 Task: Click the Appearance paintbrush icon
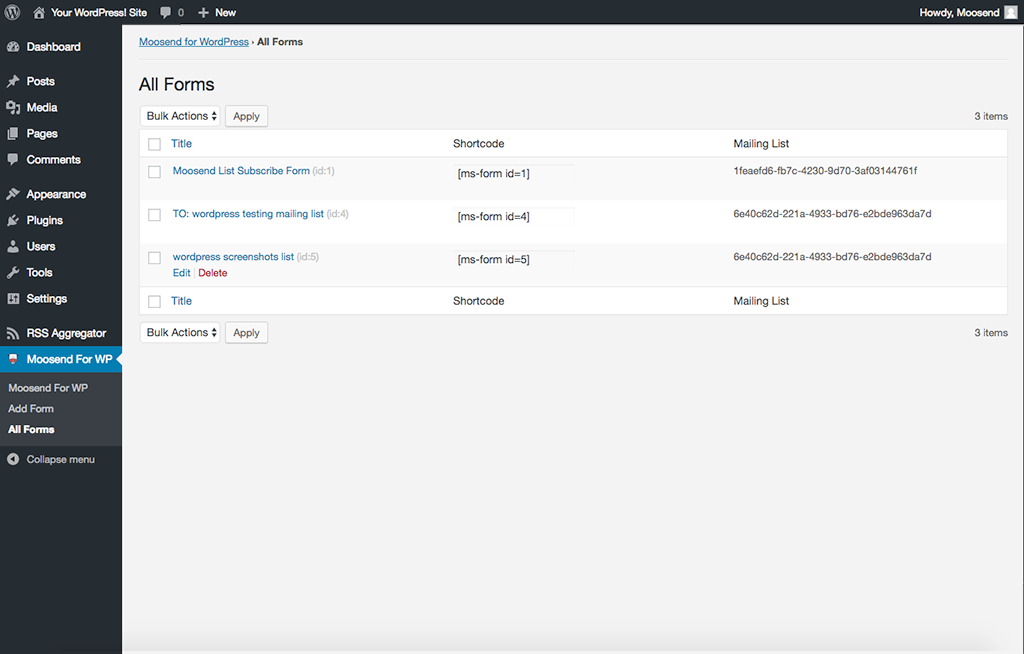click(13, 194)
